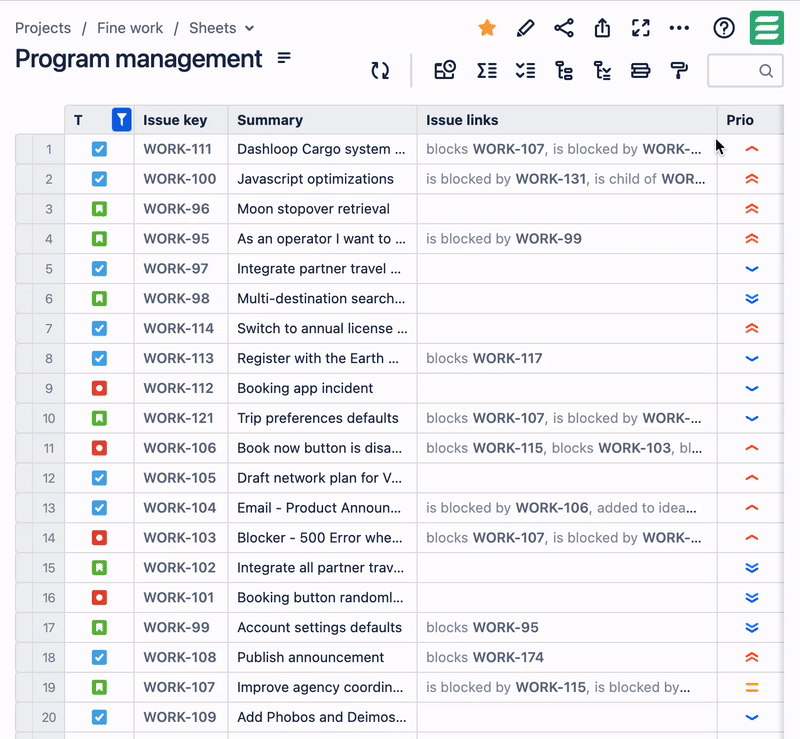The width and height of the screenshot is (800, 739).
Task: Refresh the sheet data
Action: coord(381,71)
